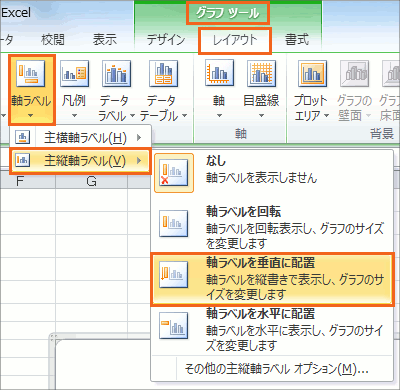Viewport: 400px width, 390px height.
Task: Click the 凡例 legend icon
Action: click(74, 73)
